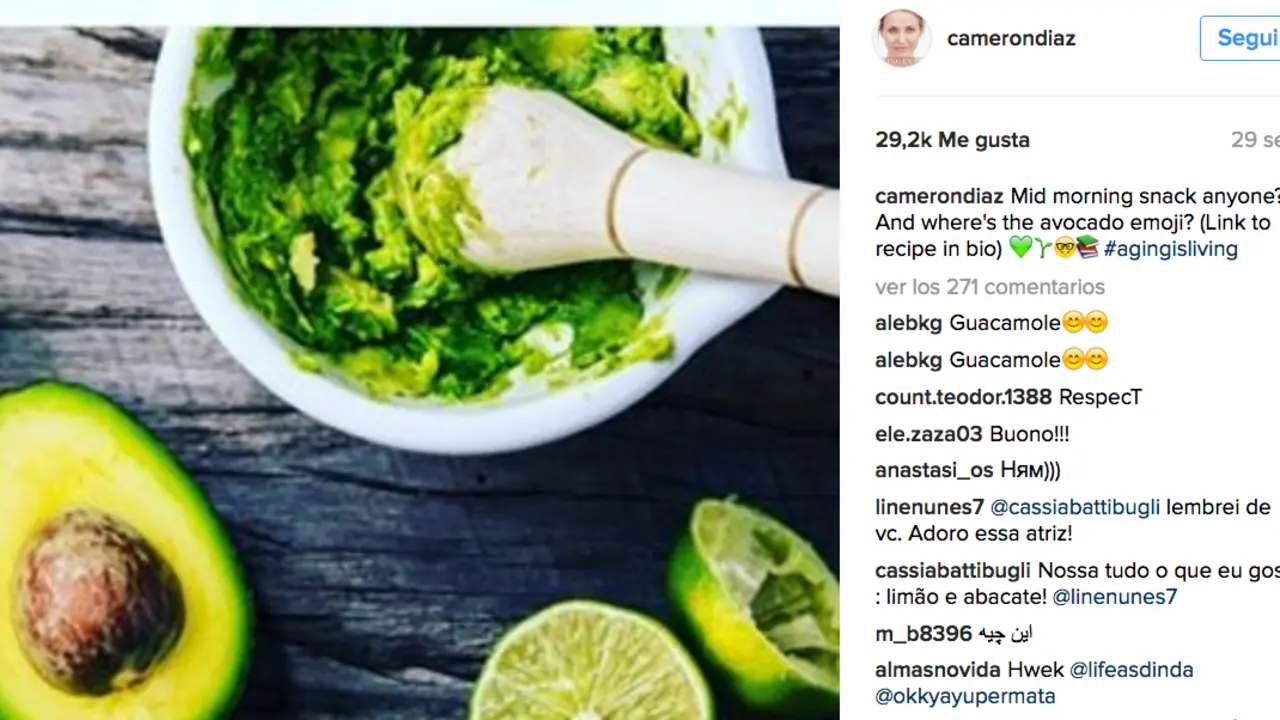
Task: Open the #agingisliving hashtag
Action: 1170,249
